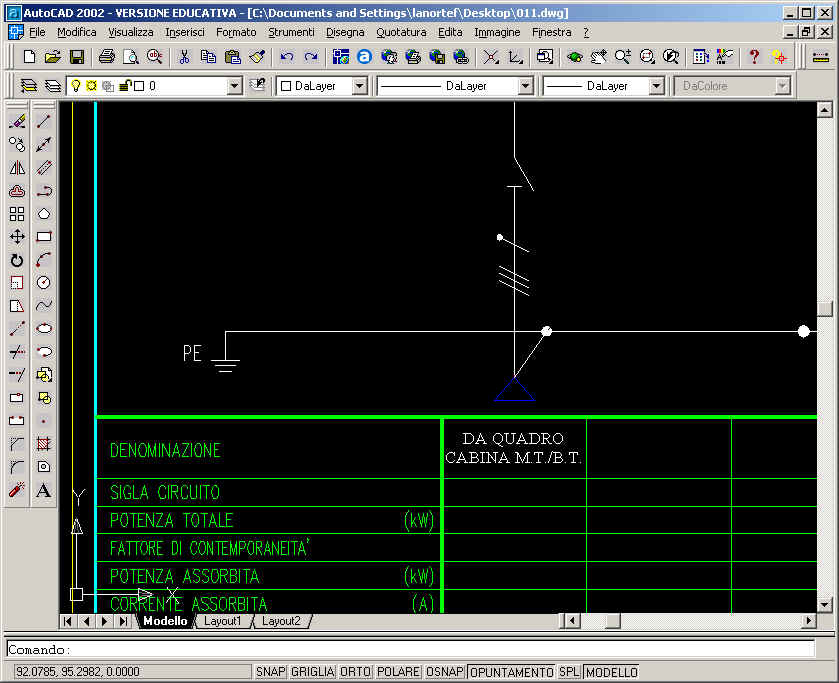Select the Arc draw tool

point(44,260)
